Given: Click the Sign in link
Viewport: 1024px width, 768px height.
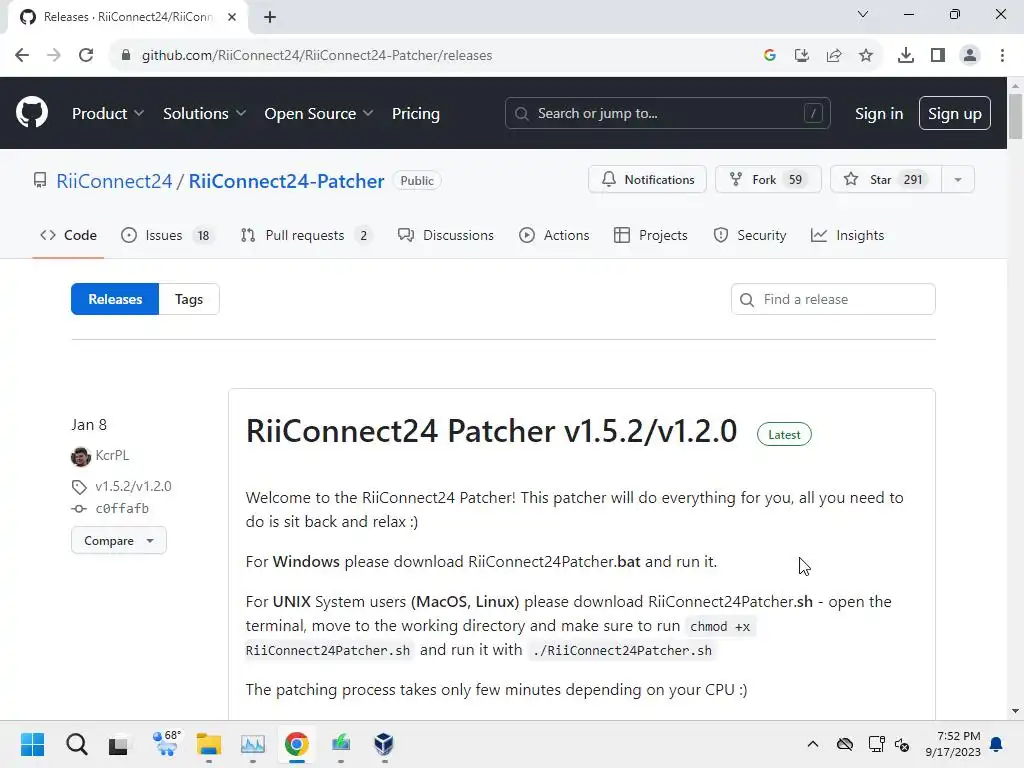Looking at the screenshot, I should pyautogui.click(x=878, y=114).
